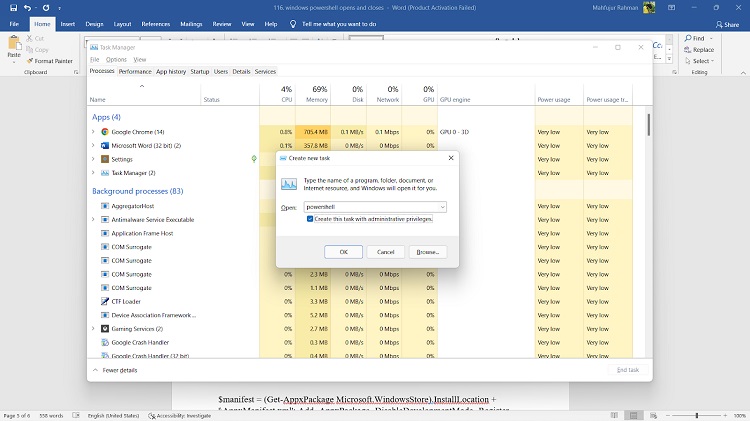This screenshot has height=421, width=750.
Task: Click the Browse... button
Action: click(x=427, y=252)
